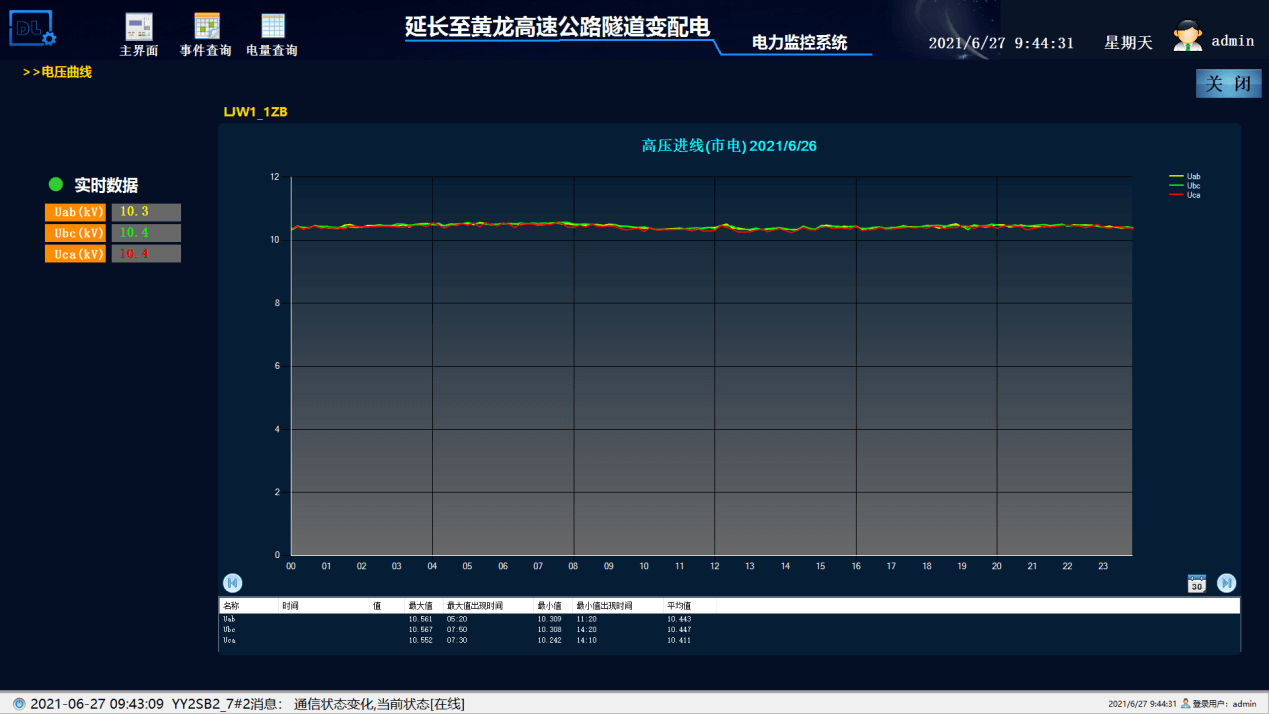Click the 电力监控系统 subtitle
Viewport: 1269px width, 714px height.
click(799, 43)
